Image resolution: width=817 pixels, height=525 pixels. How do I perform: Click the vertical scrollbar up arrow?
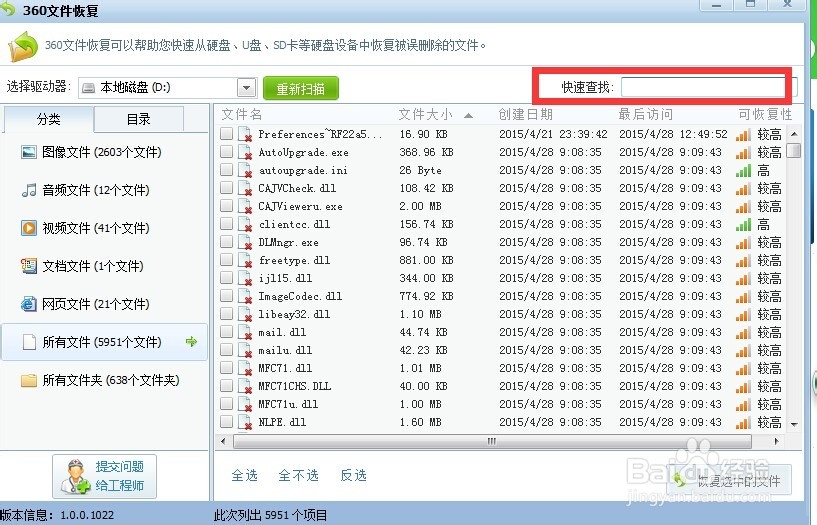[794, 134]
